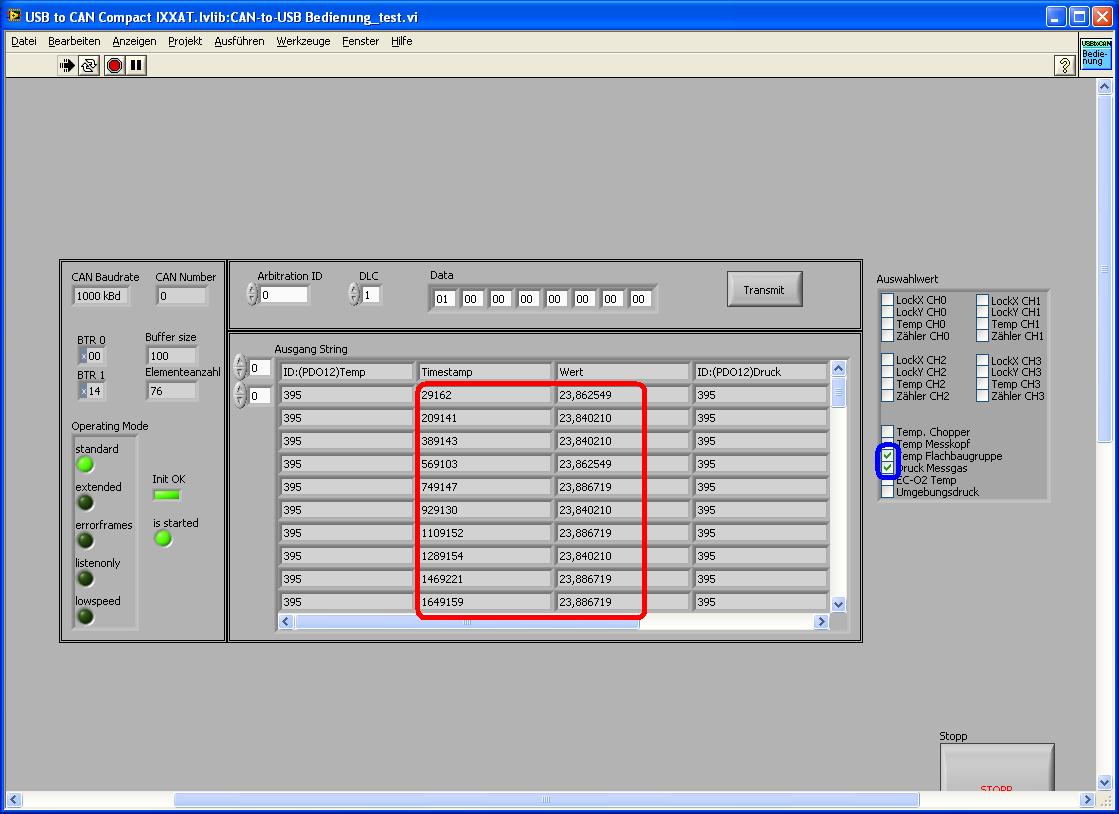Enable the Zähler CH1 checkbox
The image size is (1119, 814).
pyautogui.click(x=983, y=336)
